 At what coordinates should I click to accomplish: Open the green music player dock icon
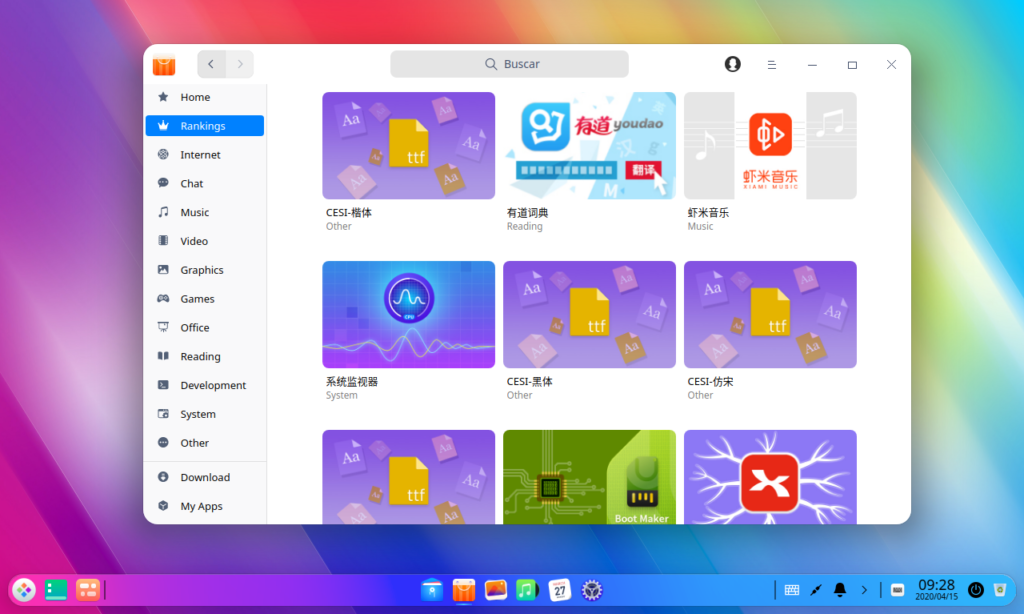(x=527, y=590)
